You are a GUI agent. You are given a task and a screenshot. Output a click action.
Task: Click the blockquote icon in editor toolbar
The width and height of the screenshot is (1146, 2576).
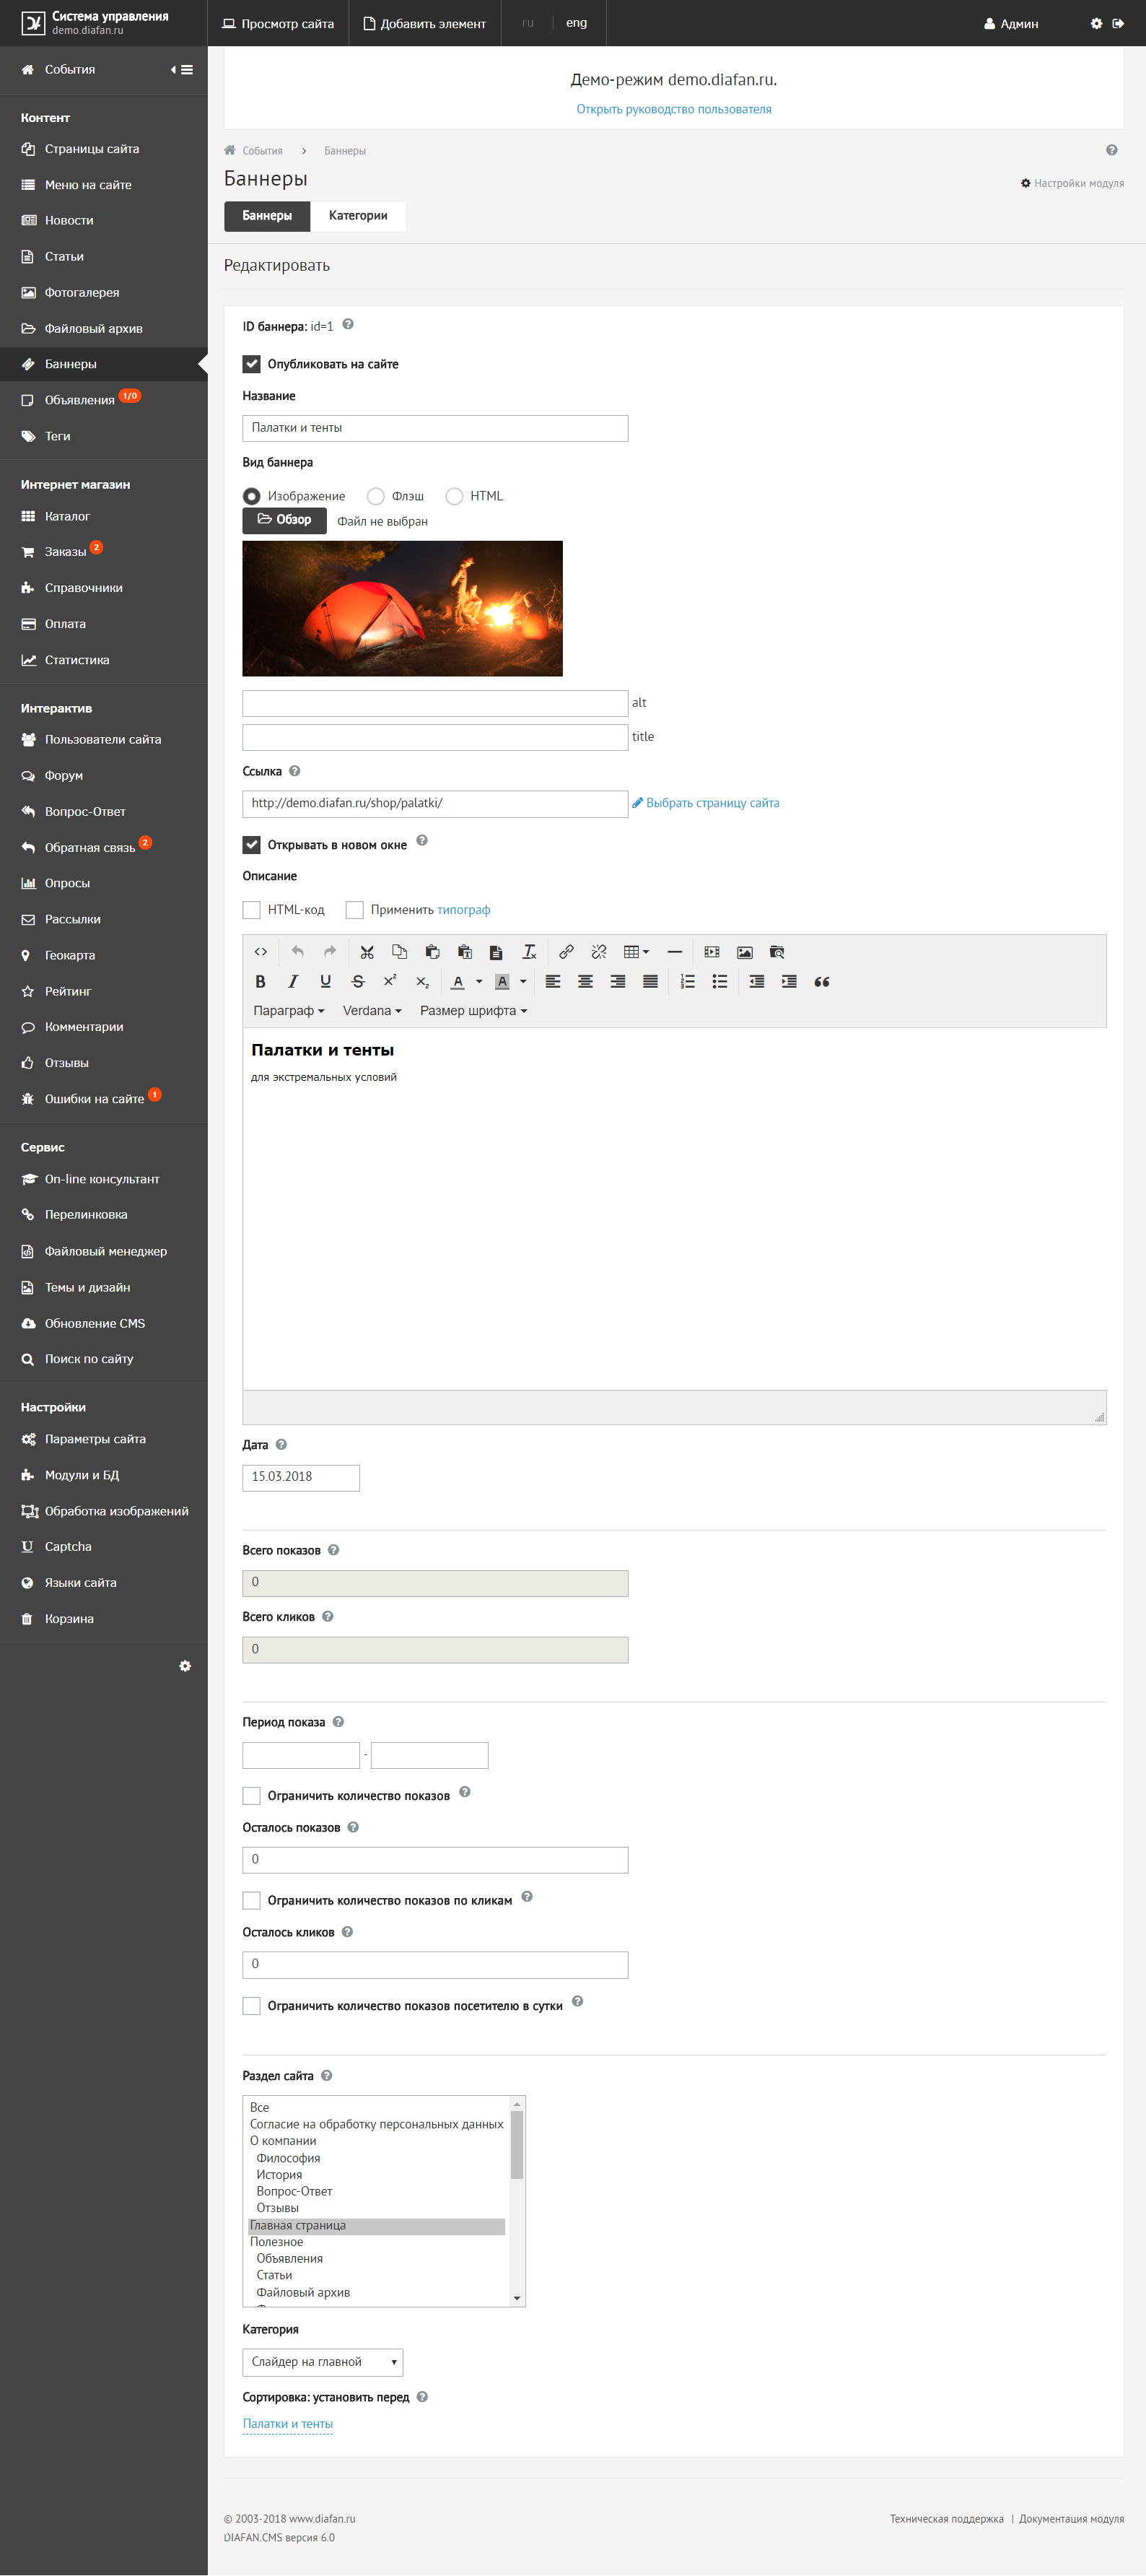coord(822,981)
